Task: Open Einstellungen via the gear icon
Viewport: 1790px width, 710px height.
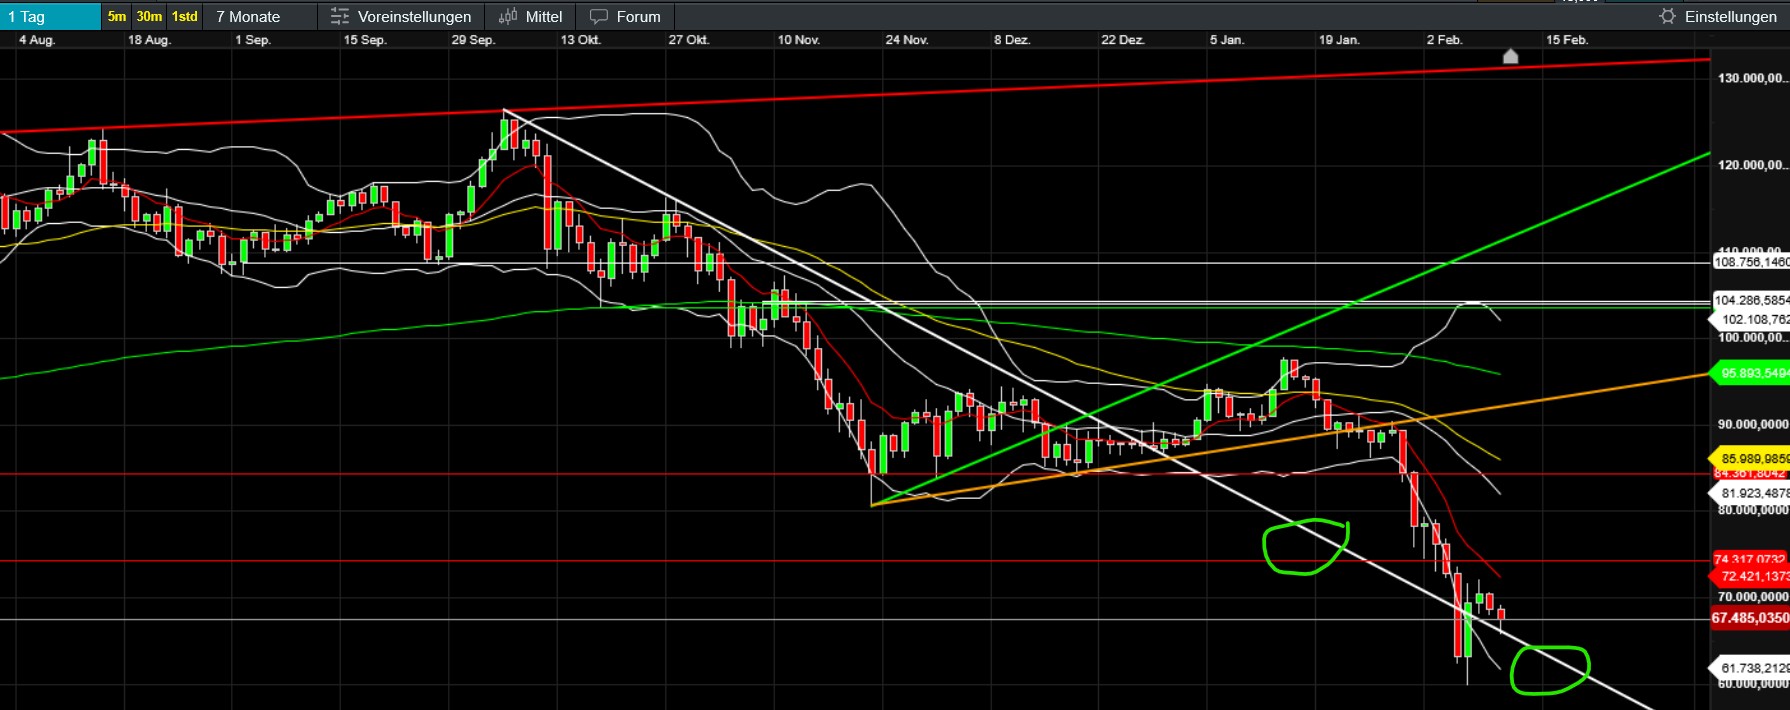Action: (x=1667, y=16)
